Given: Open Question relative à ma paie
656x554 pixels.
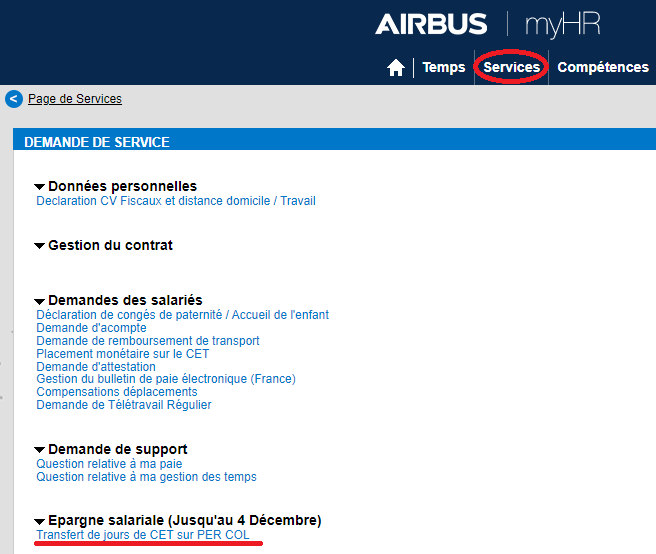Looking at the screenshot, I should pyautogui.click(x=109, y=464).
